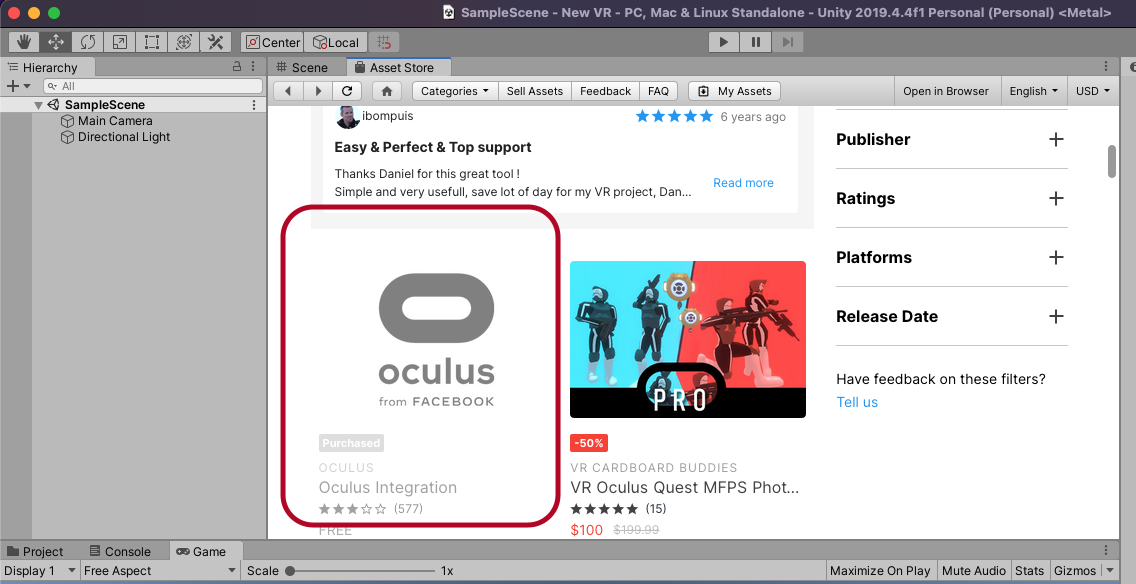Open Asset Store panel options dots
1136x584 pixels.
click(1106, 67)
